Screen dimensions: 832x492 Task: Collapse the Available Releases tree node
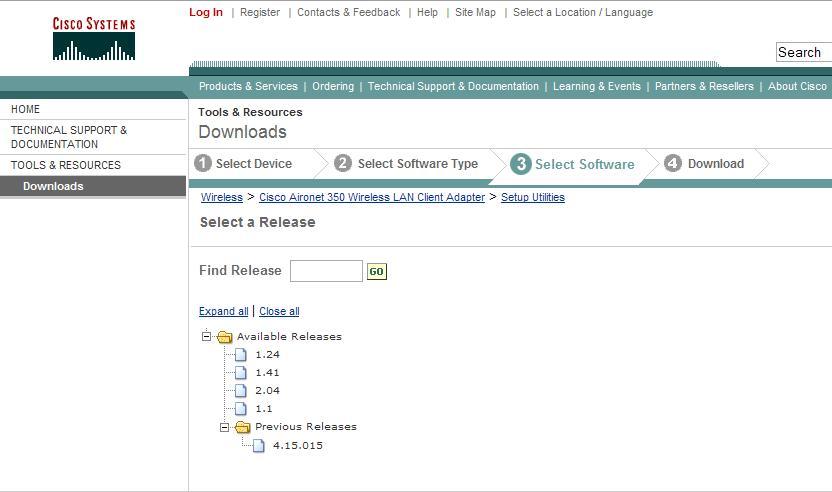[x=206, y=336]
